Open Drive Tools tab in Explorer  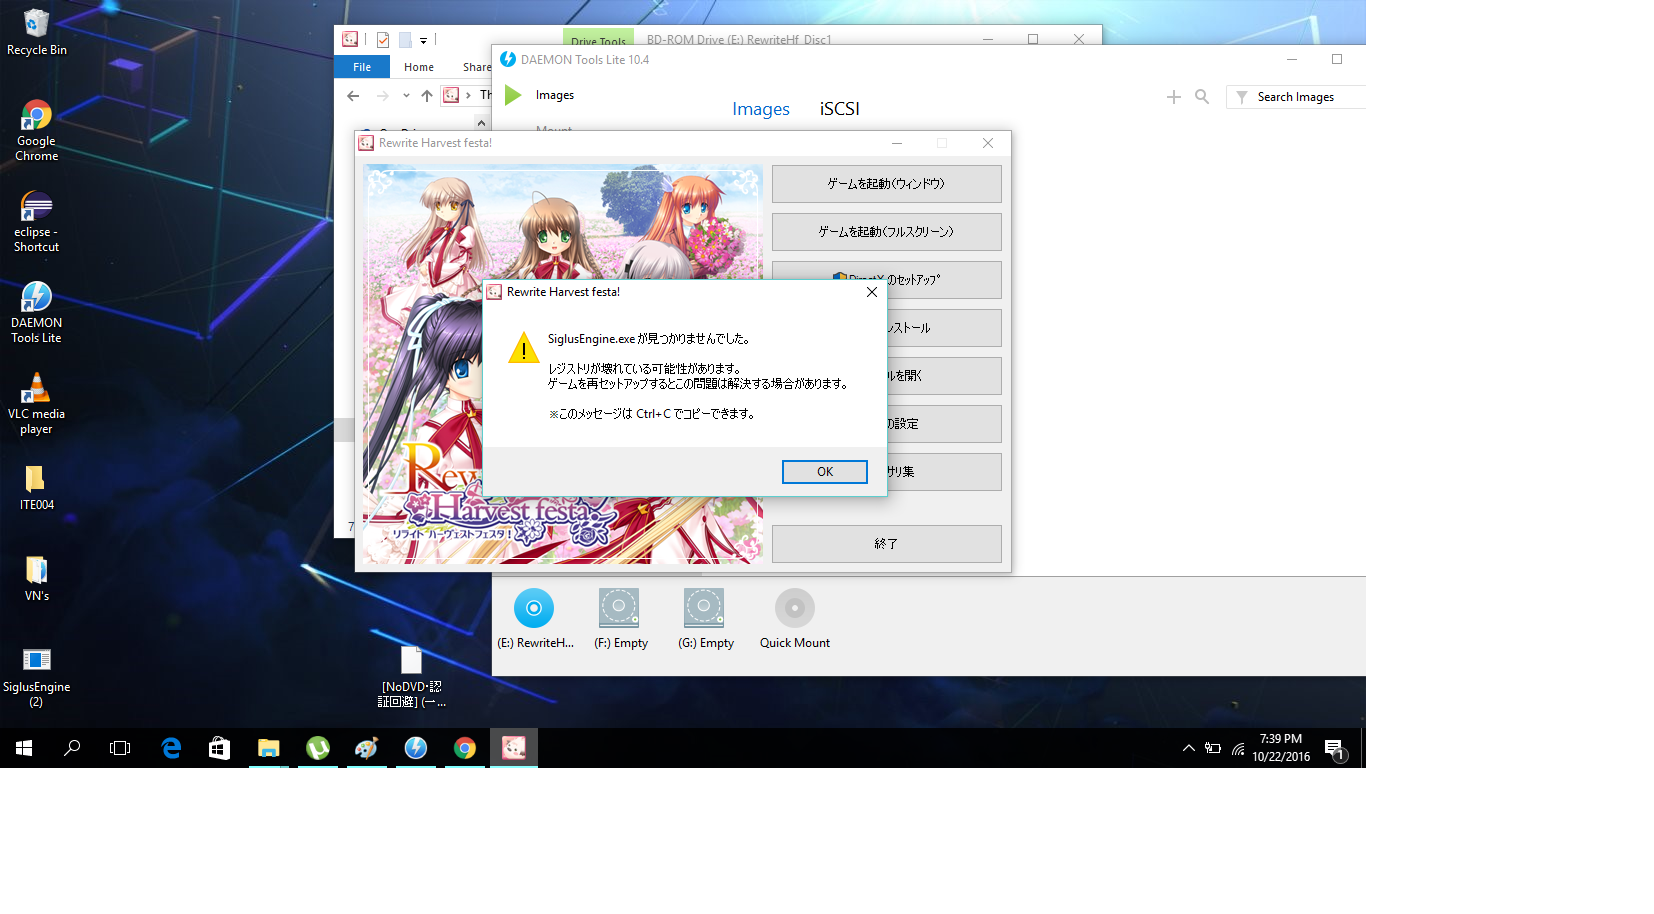598,39
